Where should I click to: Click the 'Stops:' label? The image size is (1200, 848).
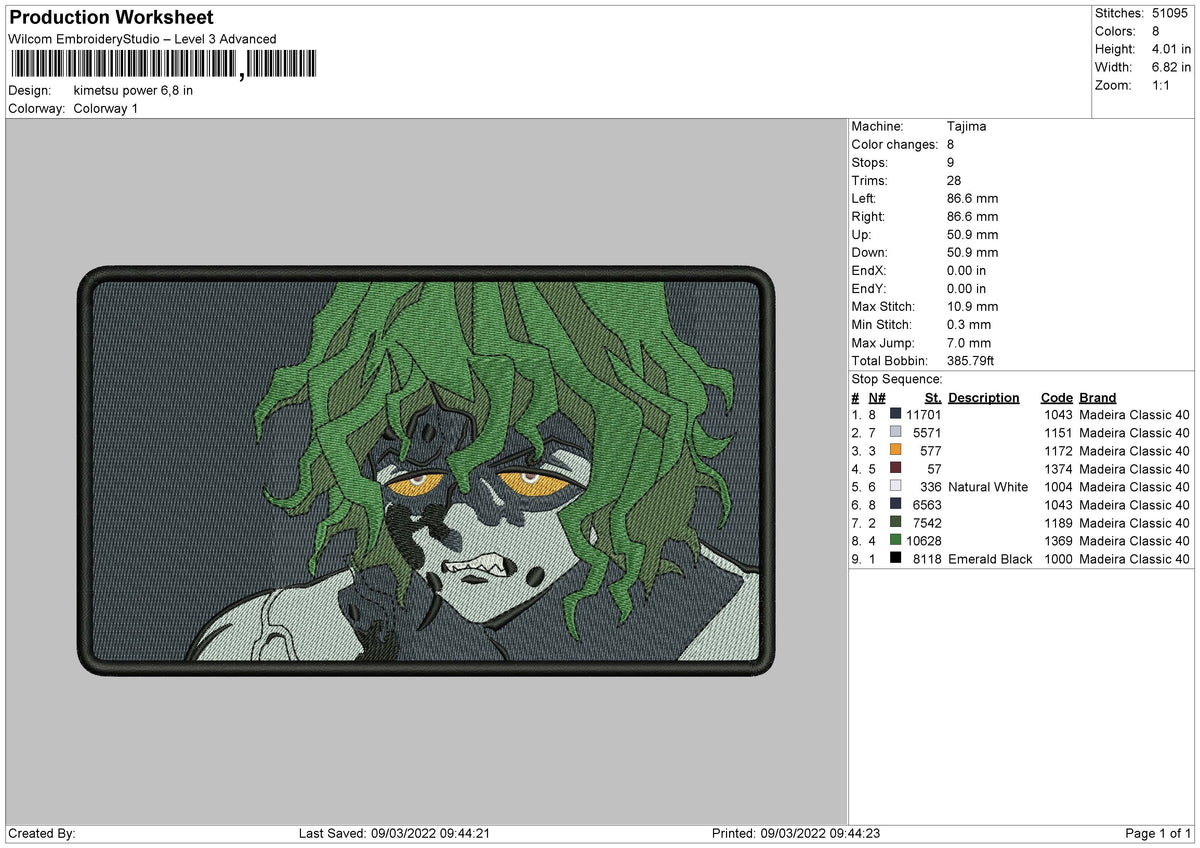[x=870, y=162]
